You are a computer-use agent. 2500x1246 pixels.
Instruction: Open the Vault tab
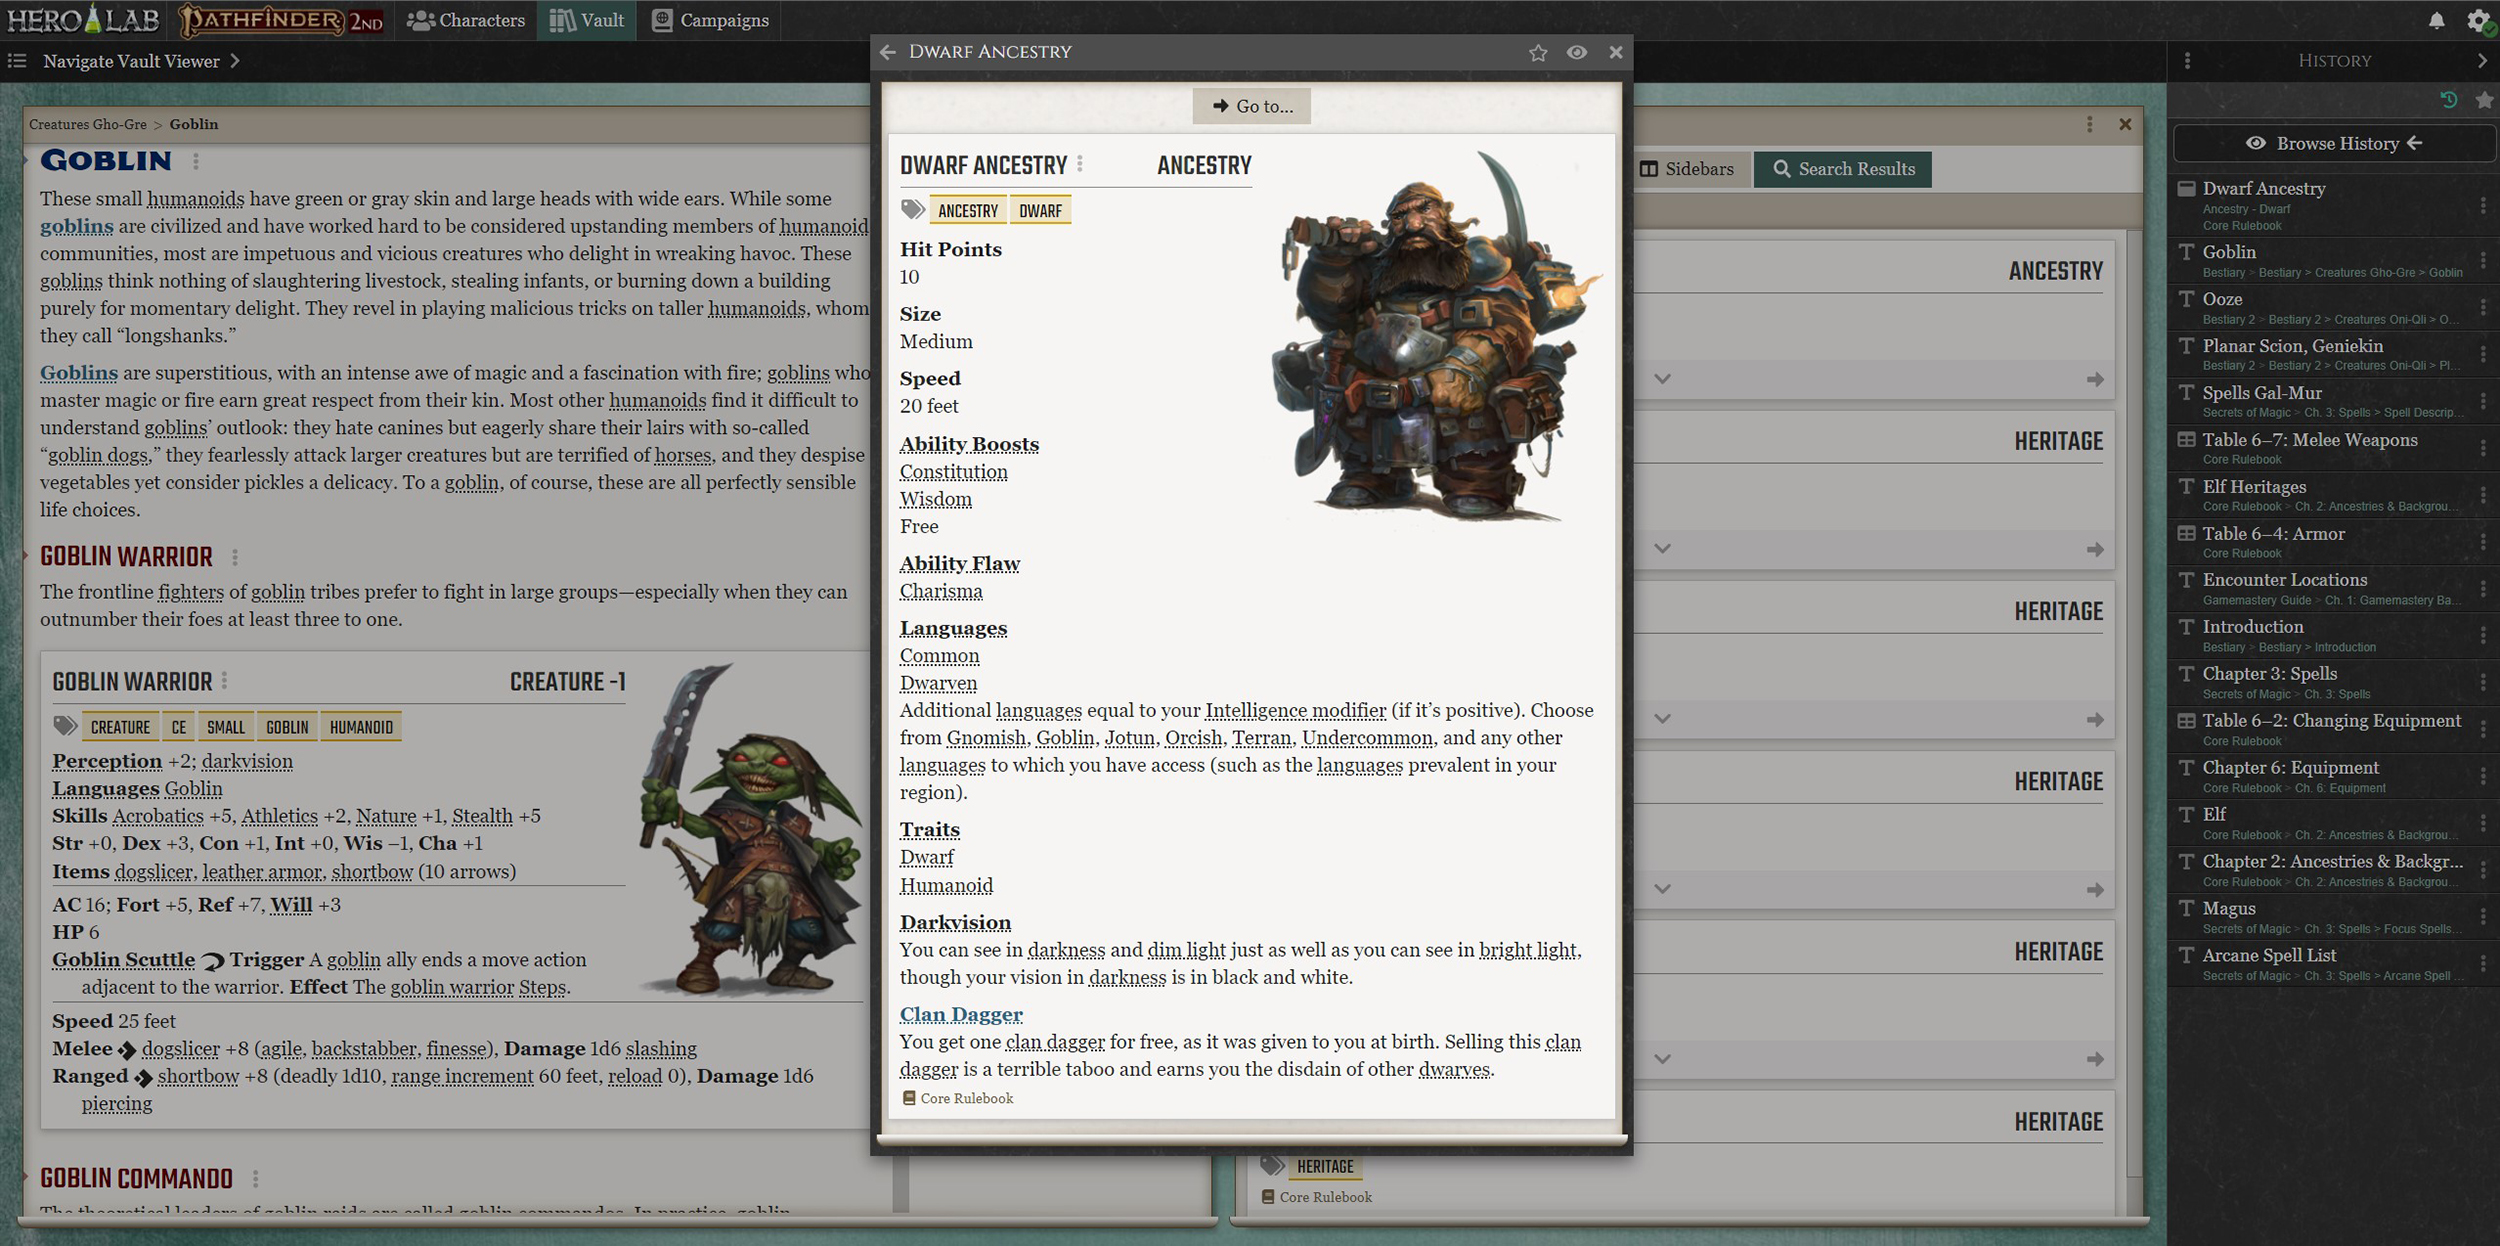point(587,20)
